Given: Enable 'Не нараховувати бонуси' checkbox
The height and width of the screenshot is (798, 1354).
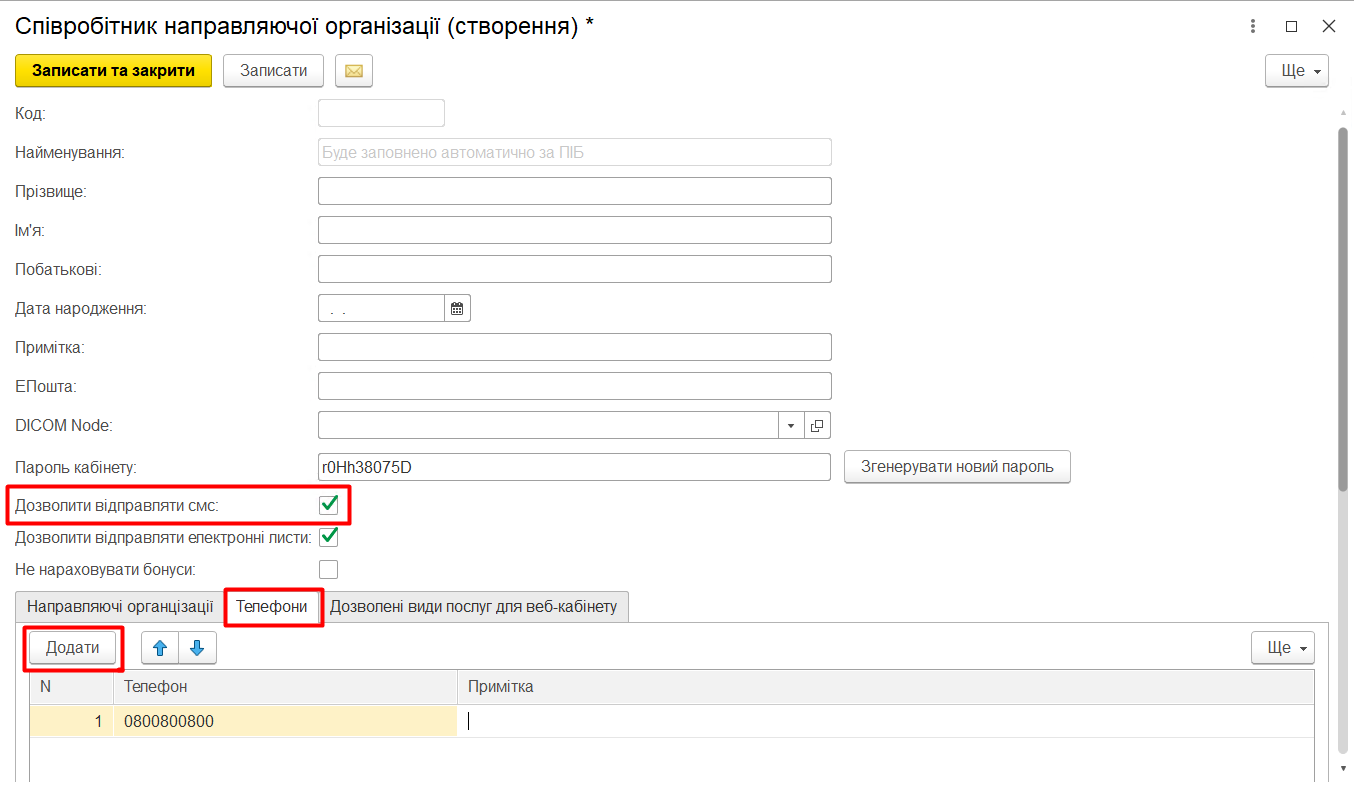Looking at the screenshot, I should 328,570.
